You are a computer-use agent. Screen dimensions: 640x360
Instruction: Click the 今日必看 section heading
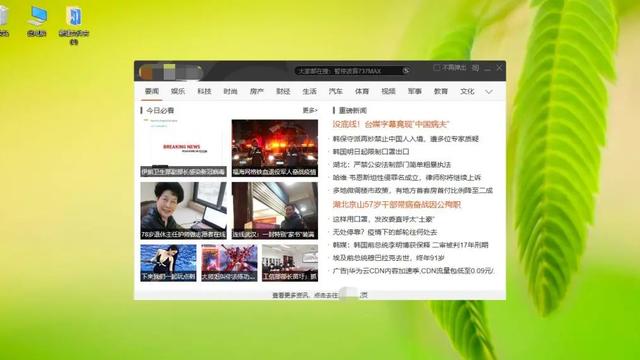160,110
